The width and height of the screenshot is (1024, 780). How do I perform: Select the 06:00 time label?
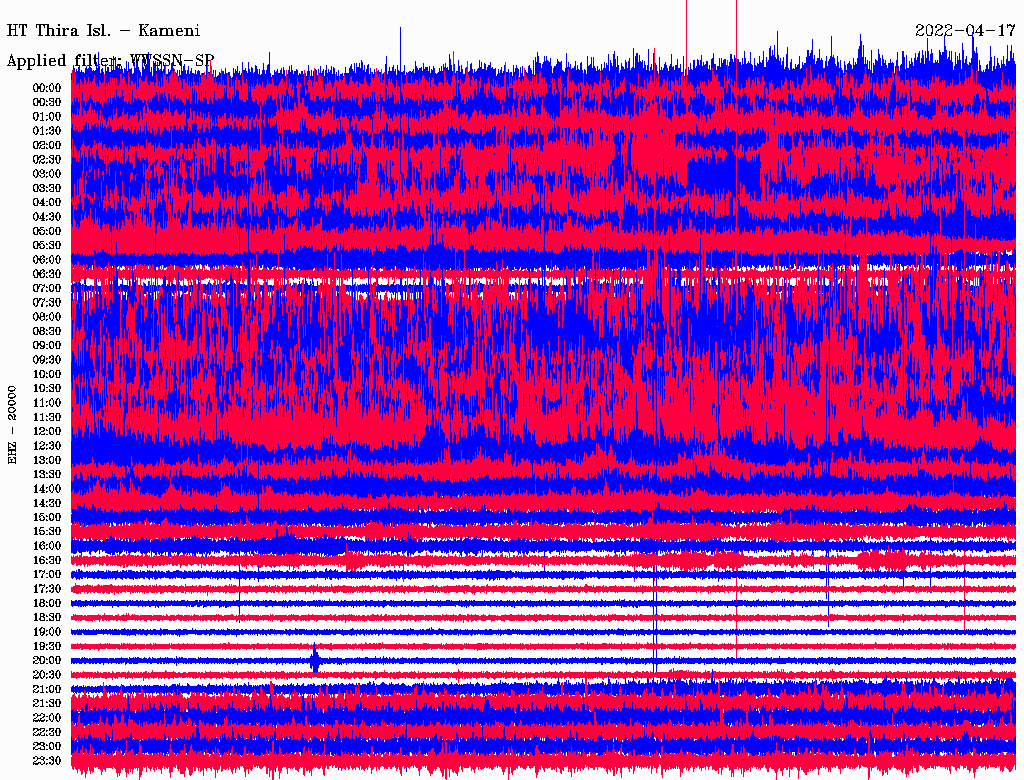47,260
